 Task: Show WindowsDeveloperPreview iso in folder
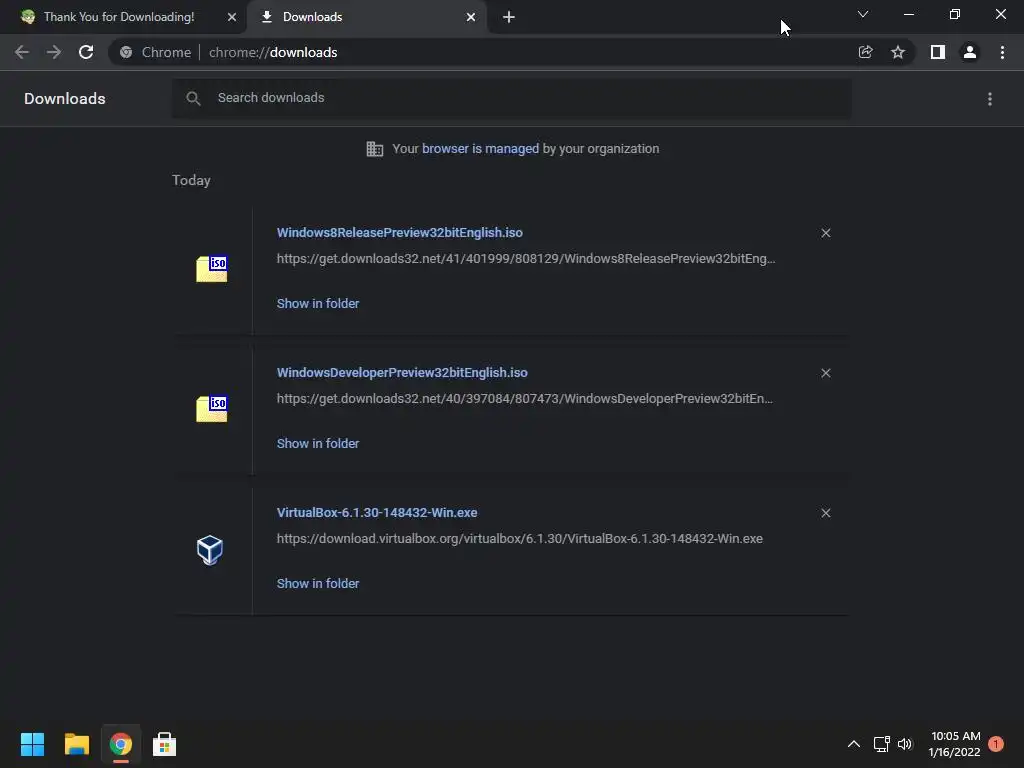(x=318, y=443)
